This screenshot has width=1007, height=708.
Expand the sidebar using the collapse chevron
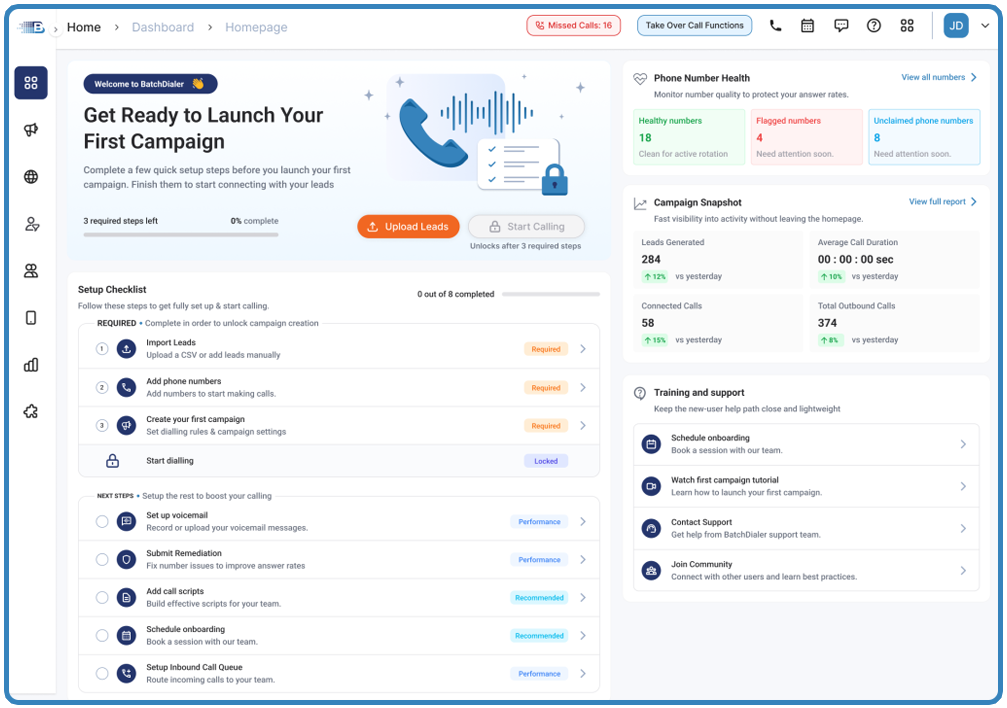[56, 29]
